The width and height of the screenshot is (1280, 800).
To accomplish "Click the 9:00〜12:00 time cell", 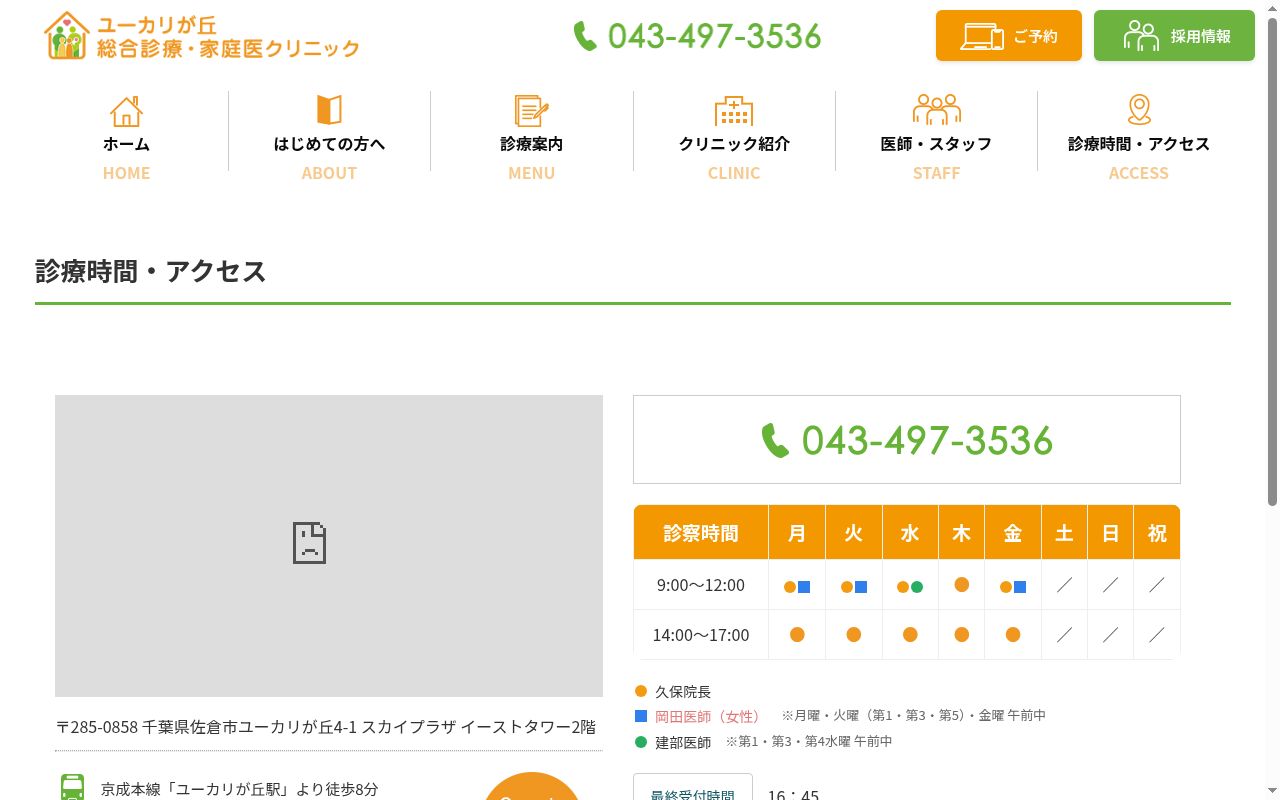I will (701, 585).
